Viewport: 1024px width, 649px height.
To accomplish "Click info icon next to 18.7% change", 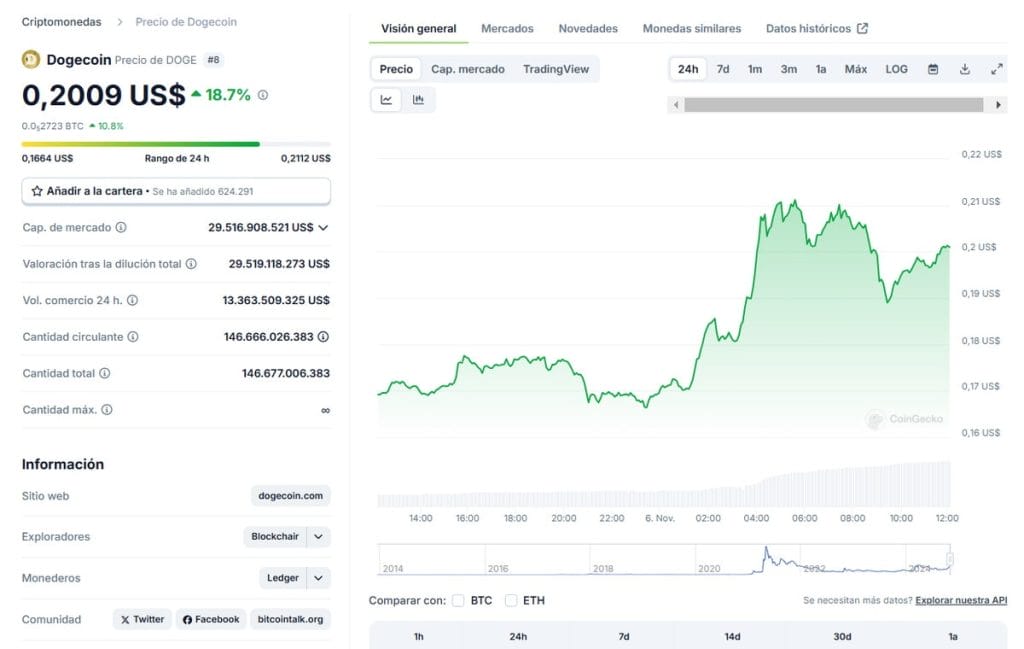I will coord(263,95).
